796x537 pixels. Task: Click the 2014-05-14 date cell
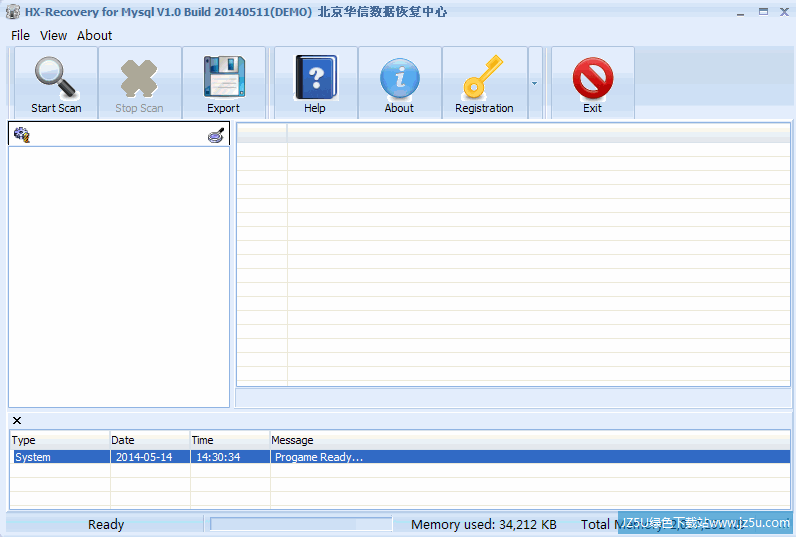tap(150, 457)
